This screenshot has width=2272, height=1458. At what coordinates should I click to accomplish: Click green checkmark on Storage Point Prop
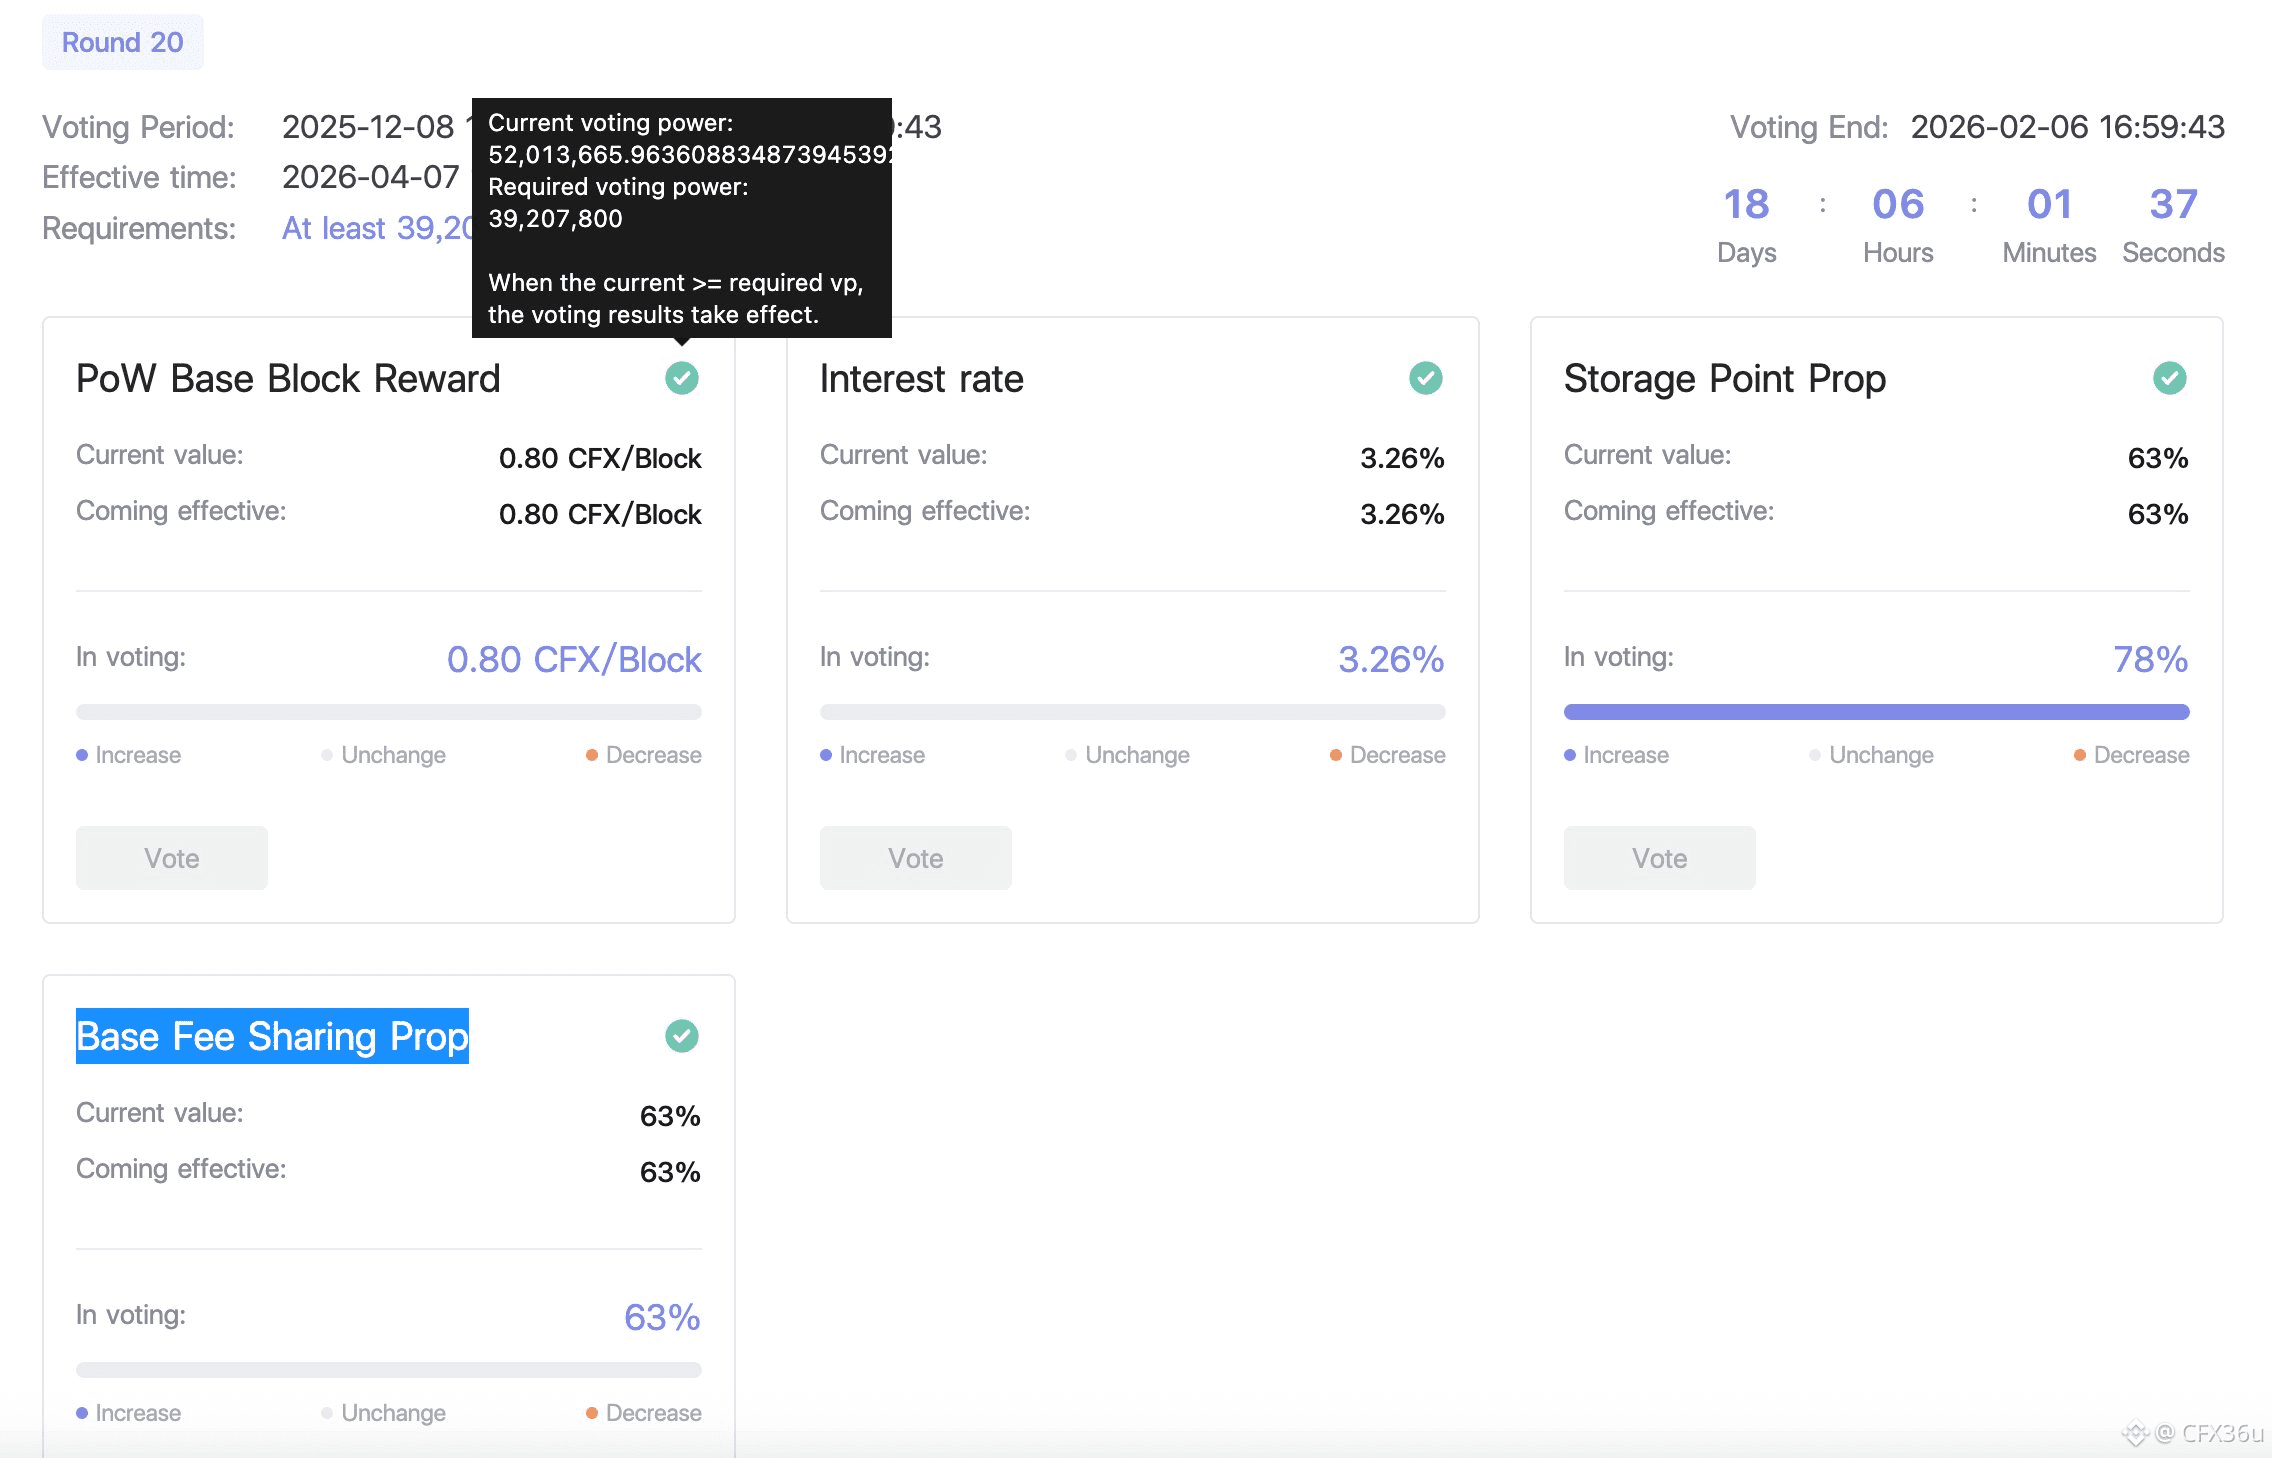[2170, 378]
